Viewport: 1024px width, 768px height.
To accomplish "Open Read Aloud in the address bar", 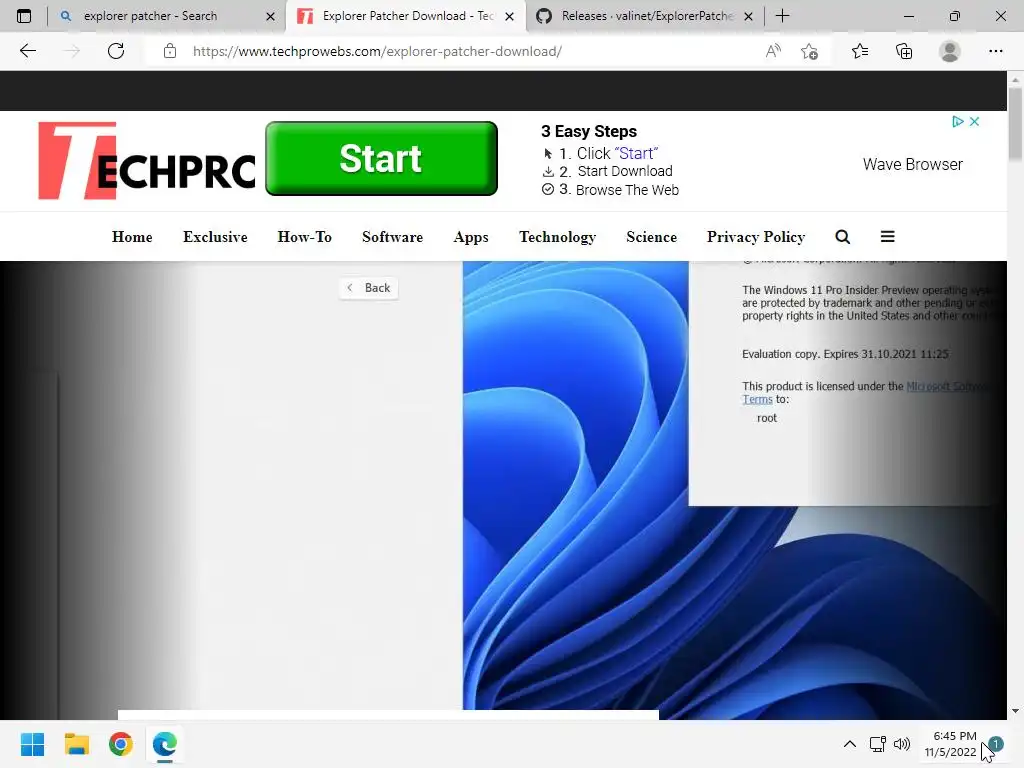I will (x=773, y=51).
